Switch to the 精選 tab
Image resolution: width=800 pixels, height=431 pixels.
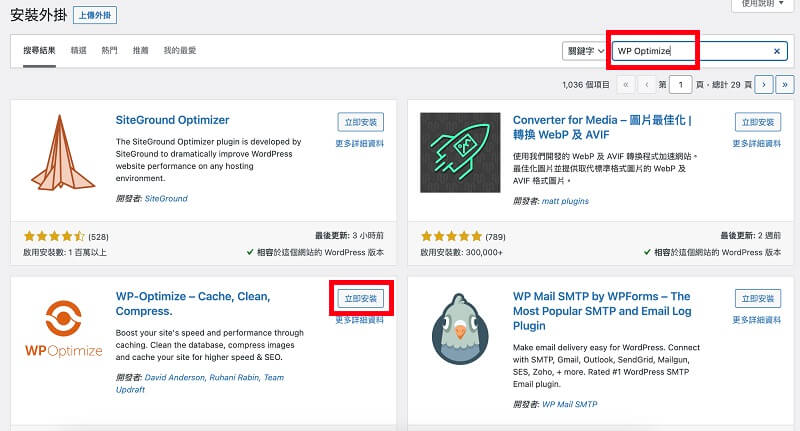click(79, 50)
